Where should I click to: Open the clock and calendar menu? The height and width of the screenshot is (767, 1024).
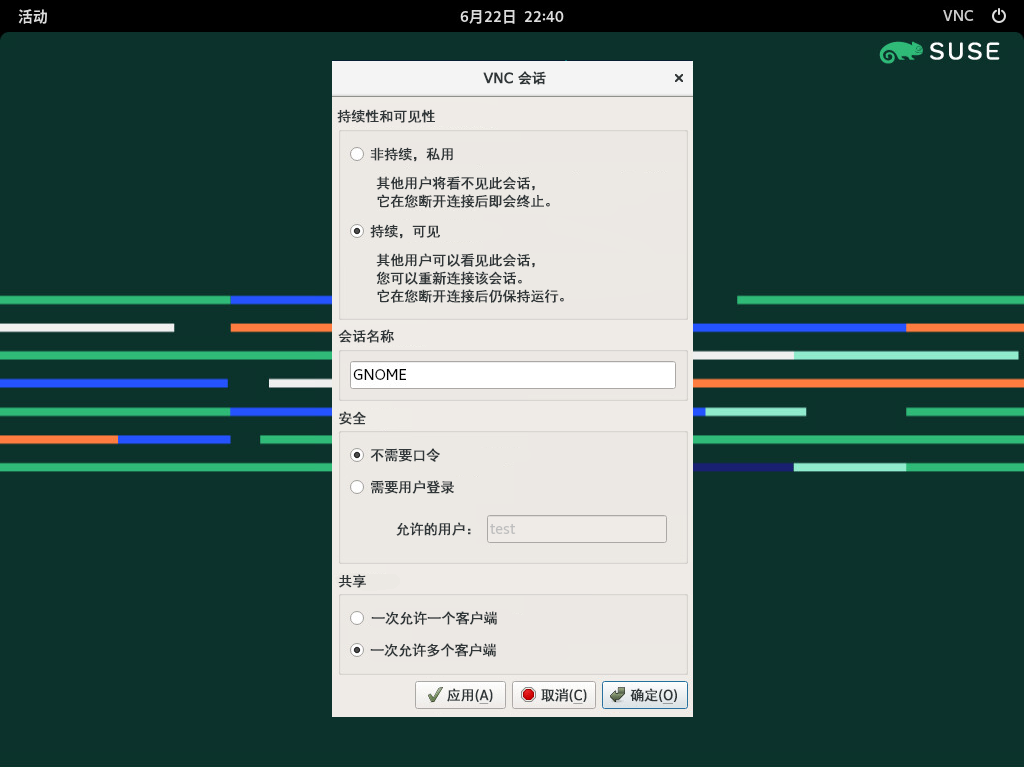[x=511, y=16]
